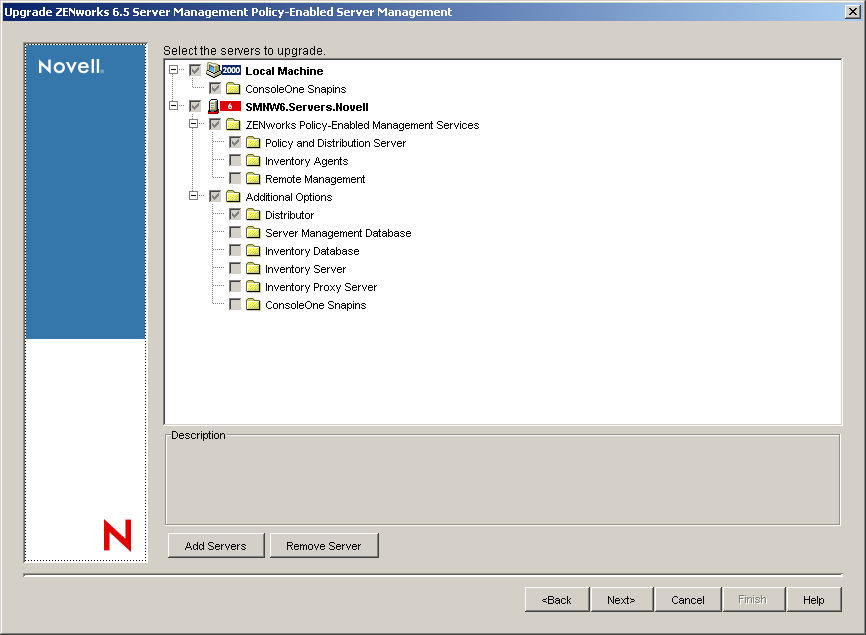The height and width of the screenshot is (635, 866).
Task: Click the folder icon beside Inventory Agents
Action: point(254,160)
